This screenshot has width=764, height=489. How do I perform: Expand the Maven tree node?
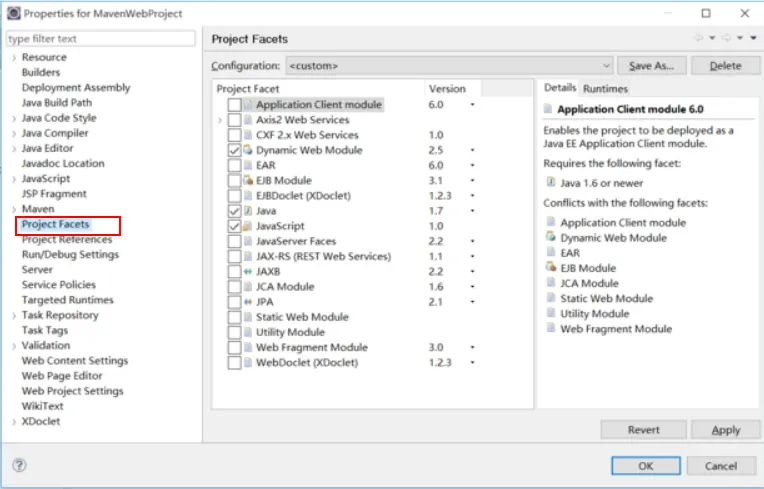click(14, 209)
